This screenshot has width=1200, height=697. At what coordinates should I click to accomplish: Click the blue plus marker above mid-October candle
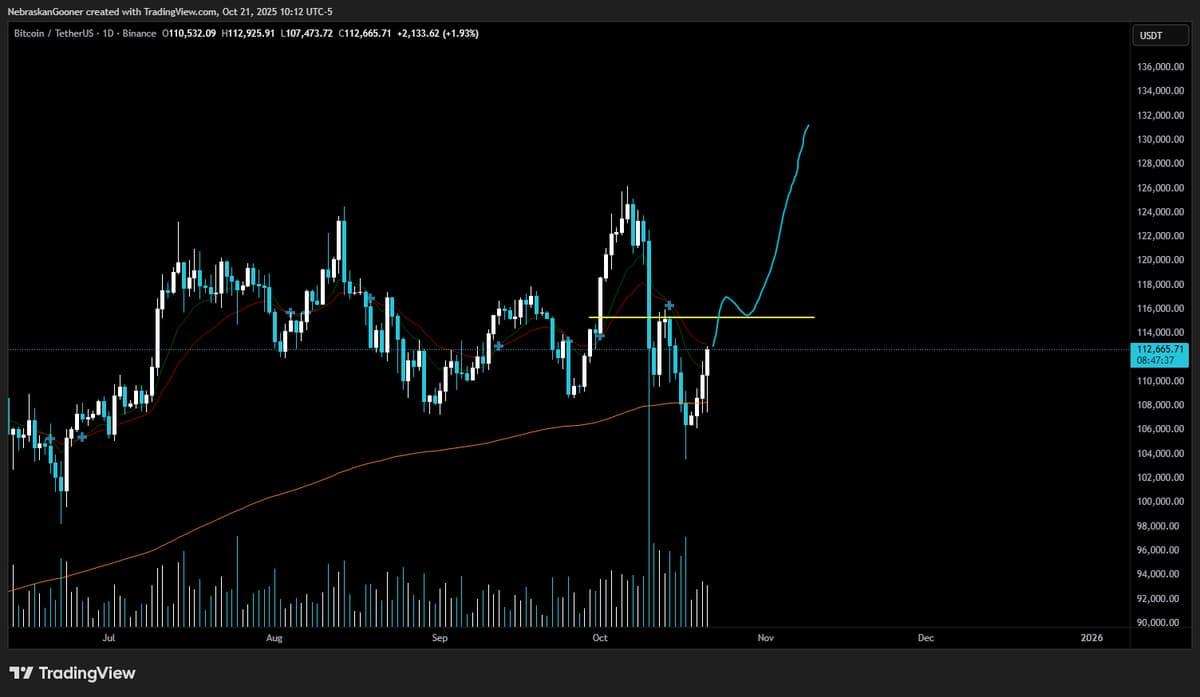click(x=668, y=304)
